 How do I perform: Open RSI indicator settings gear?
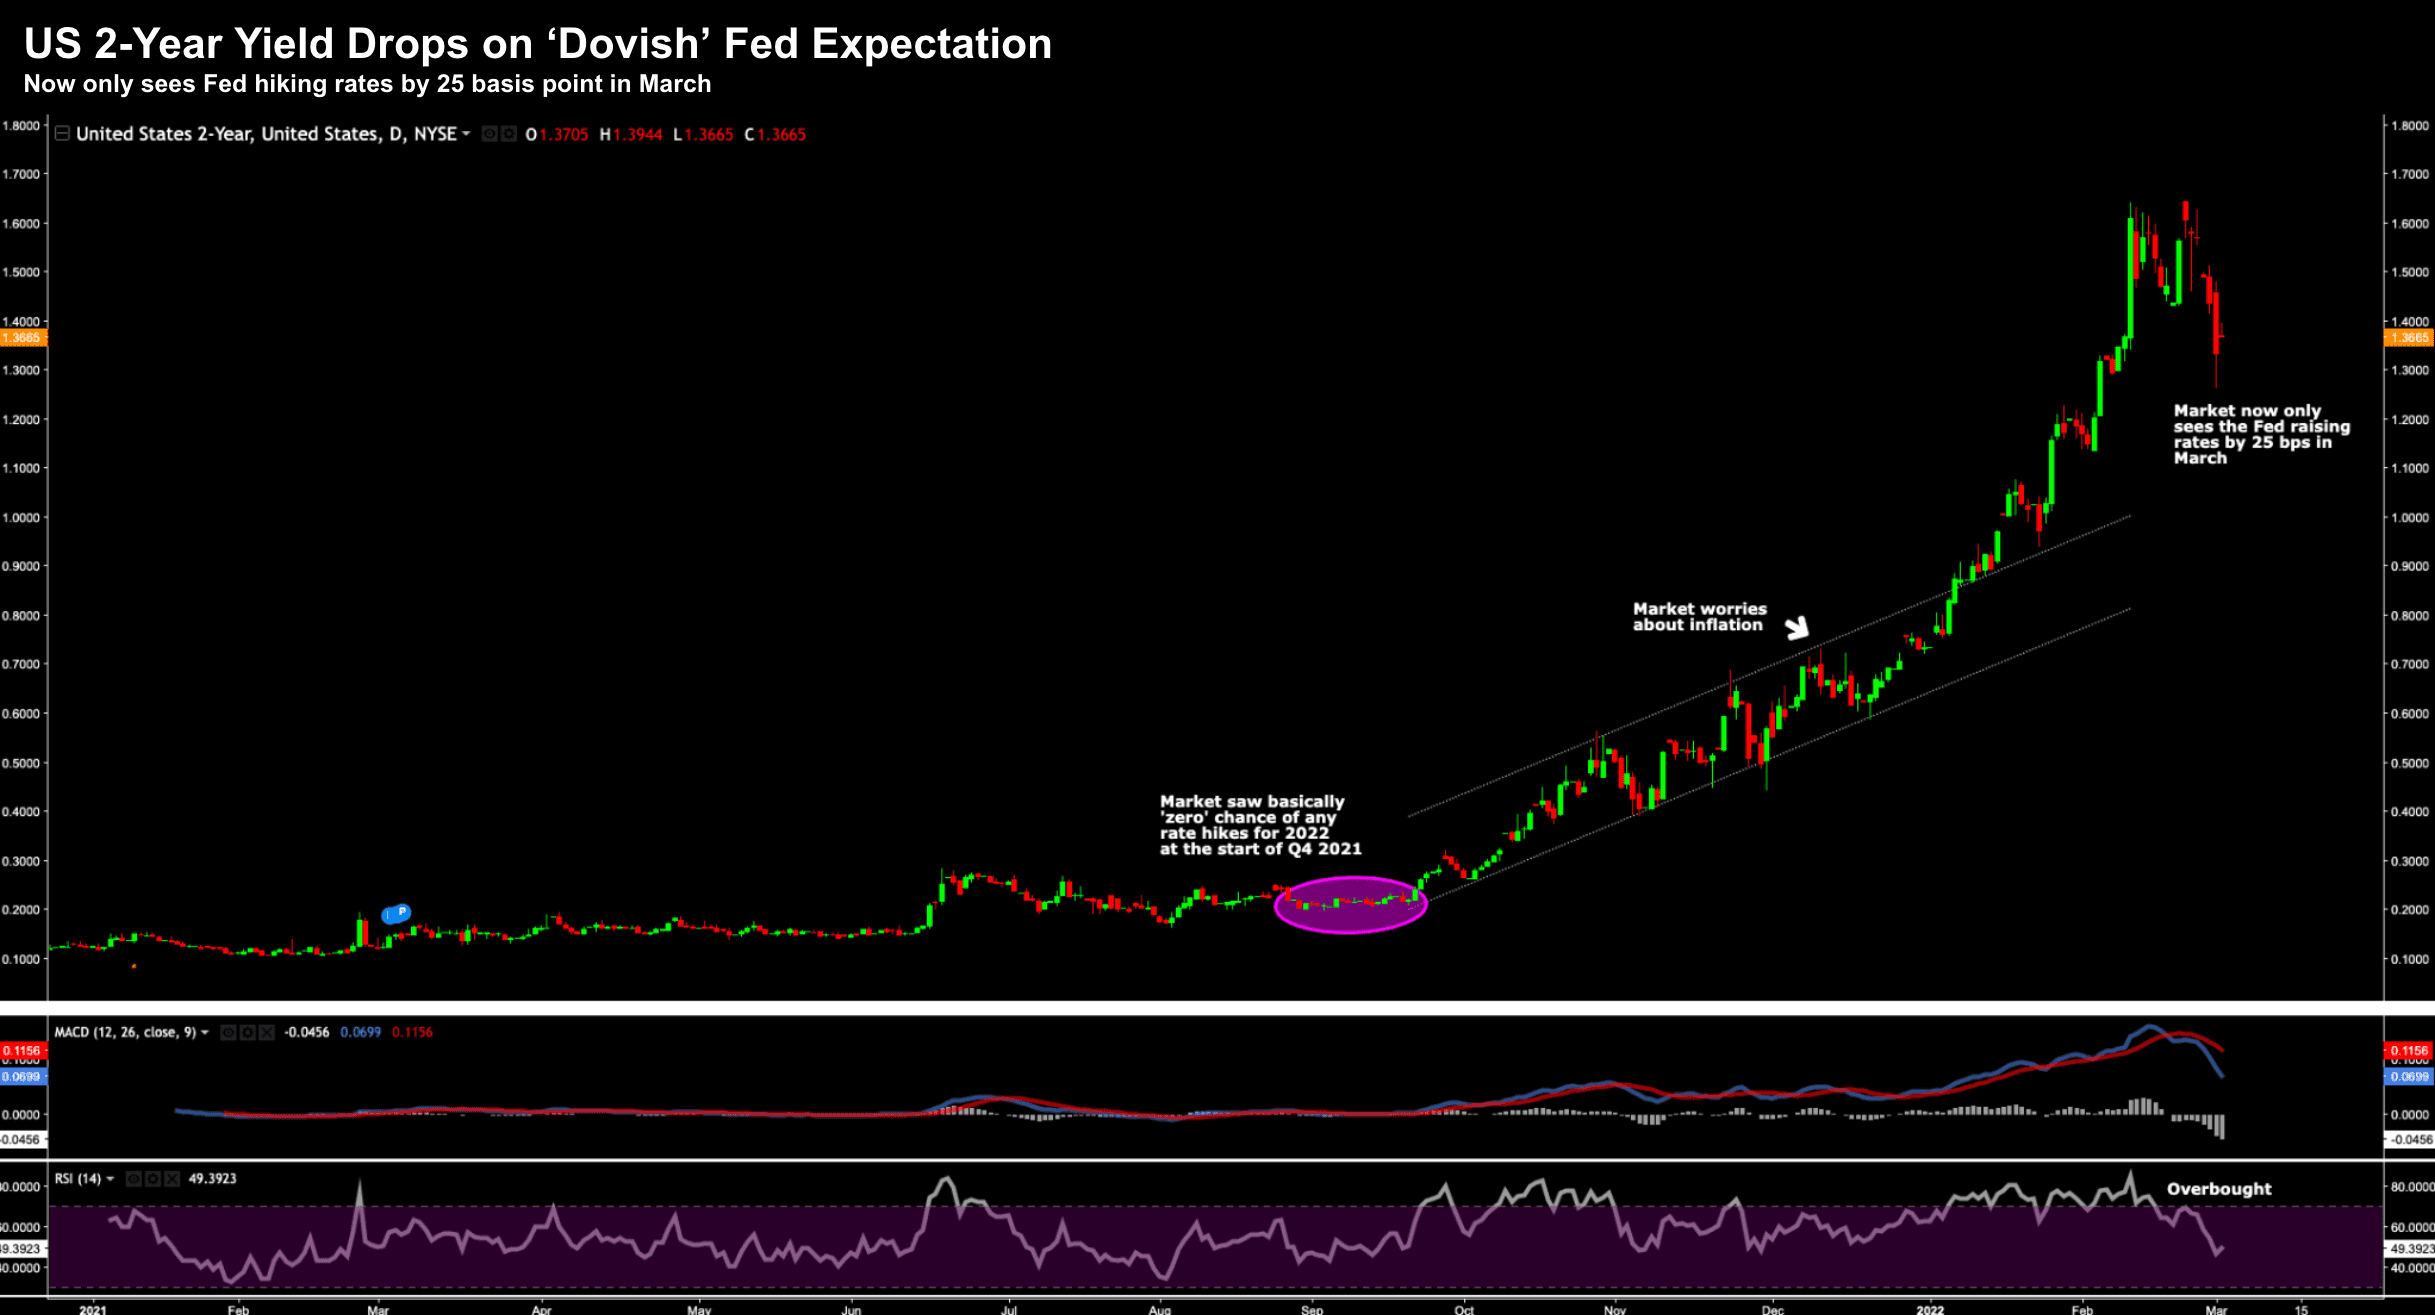[153, 1179]
